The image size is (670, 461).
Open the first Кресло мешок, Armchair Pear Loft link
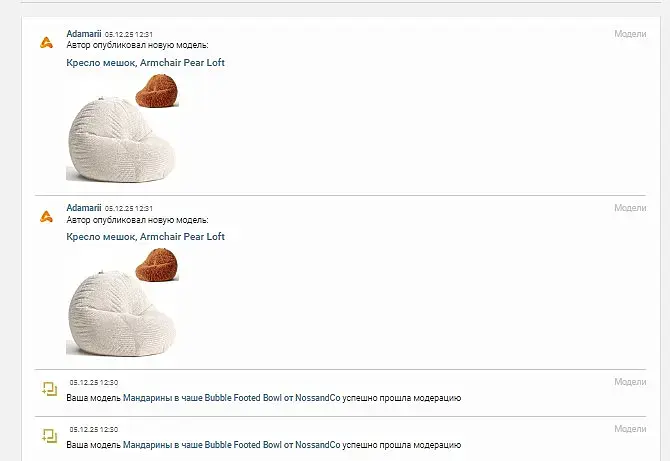point(145,62)
